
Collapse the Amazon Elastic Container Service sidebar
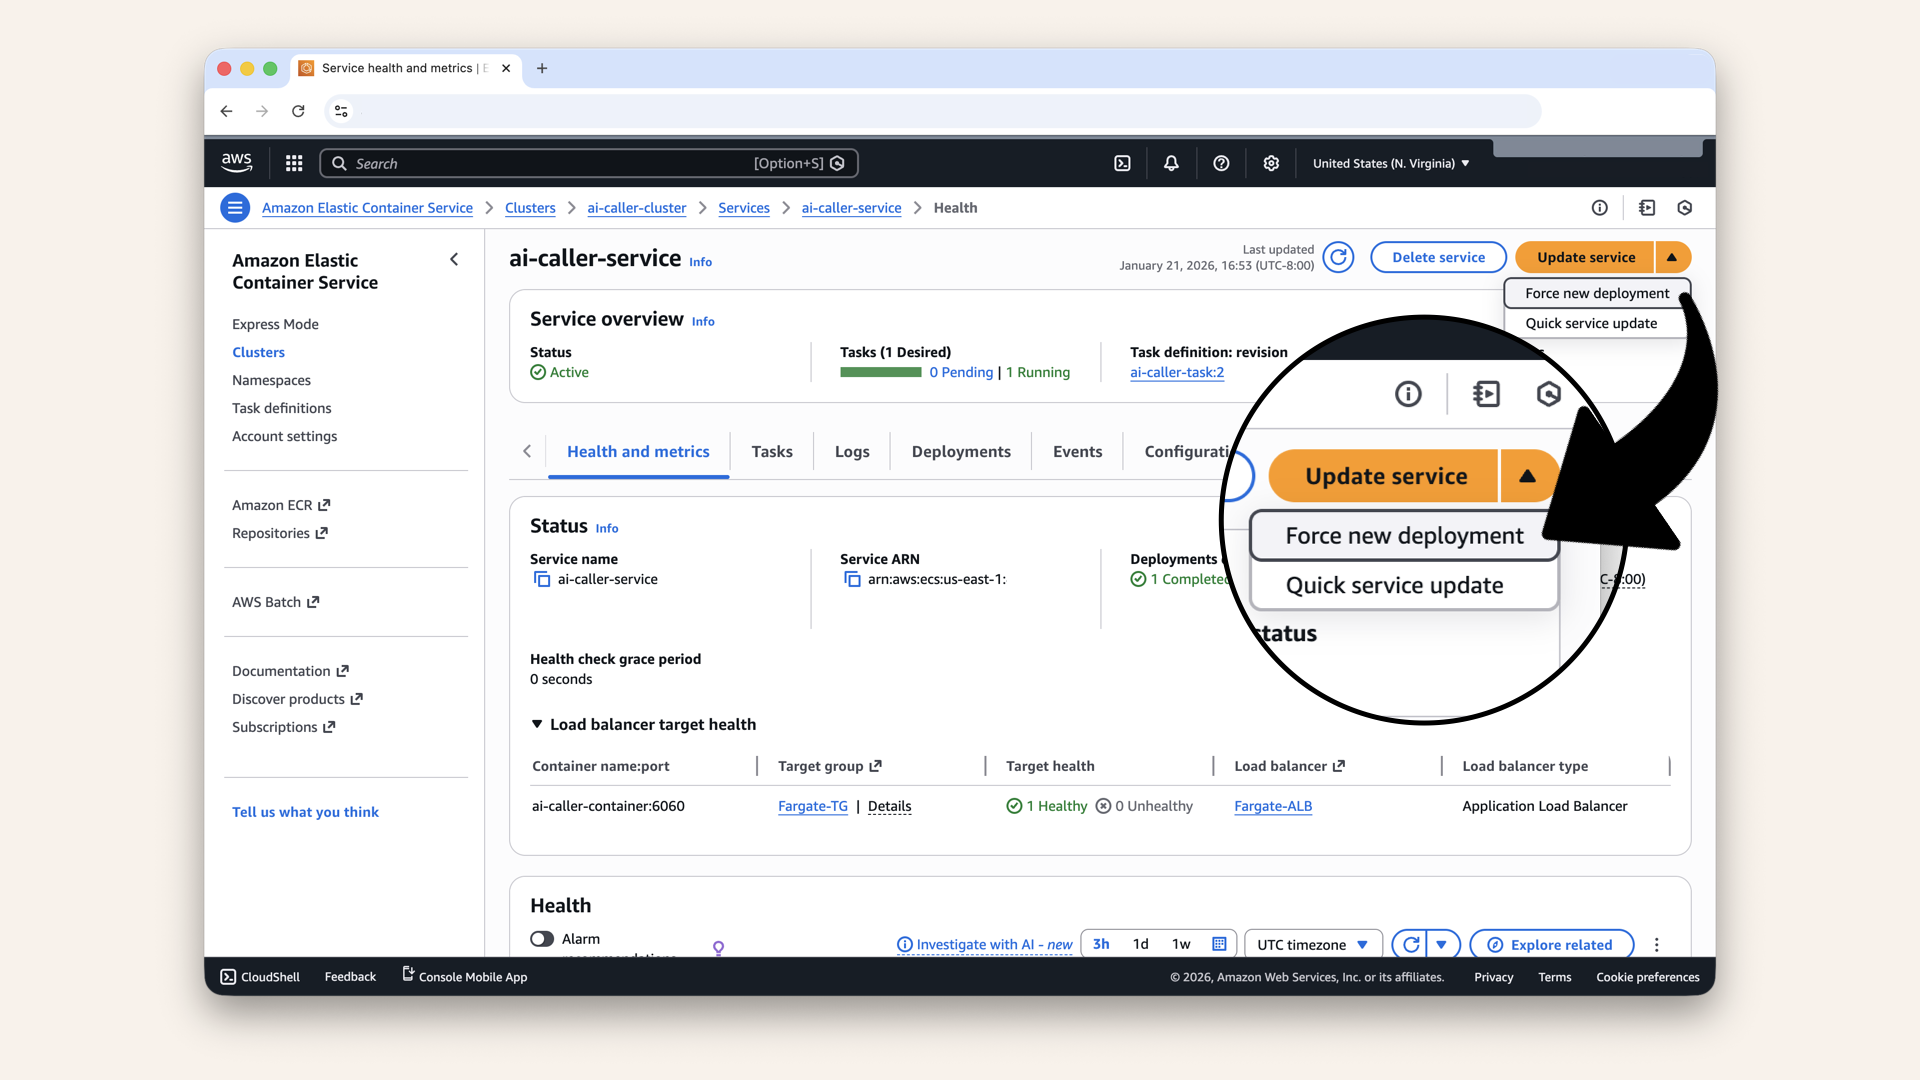[x=454, y=259]
